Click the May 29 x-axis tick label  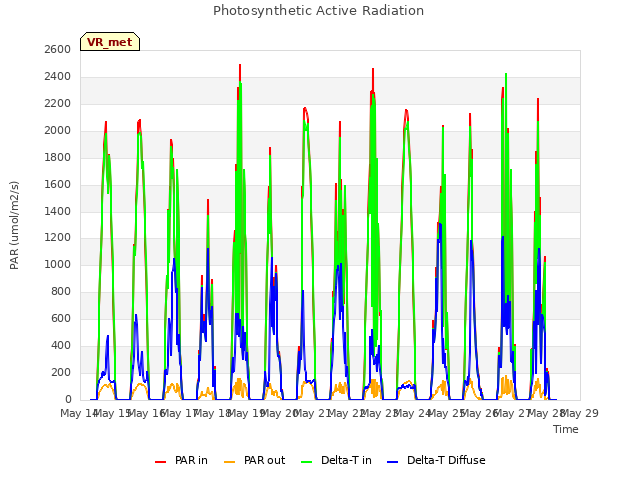coord(580,413)
